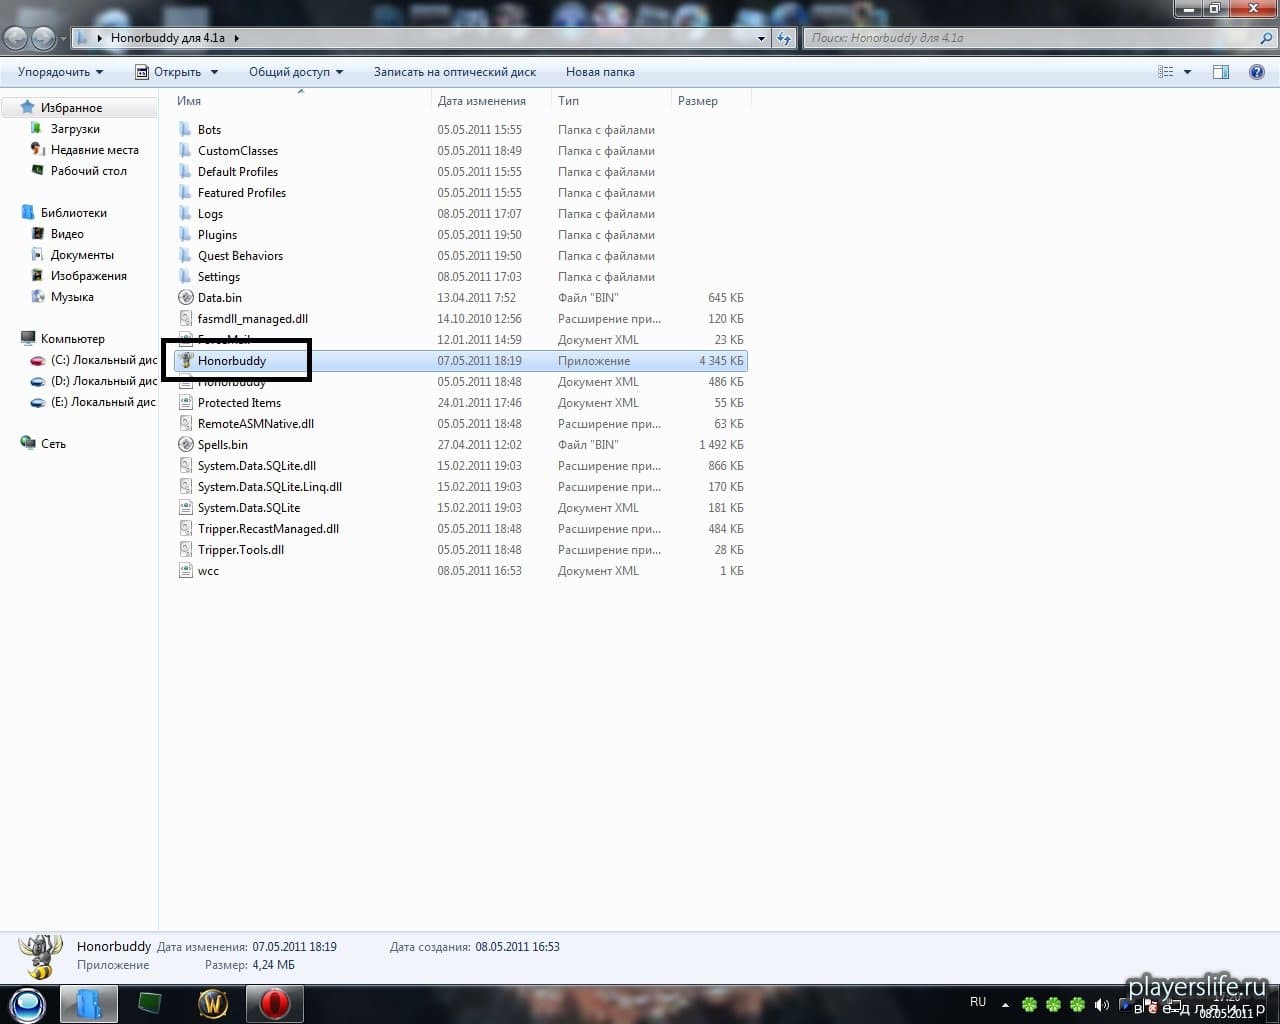Click the fasmdll_managed.dll file icon
This screenshot has height=1024, width=1280.
pyautogui.click(x=185, y=319)
